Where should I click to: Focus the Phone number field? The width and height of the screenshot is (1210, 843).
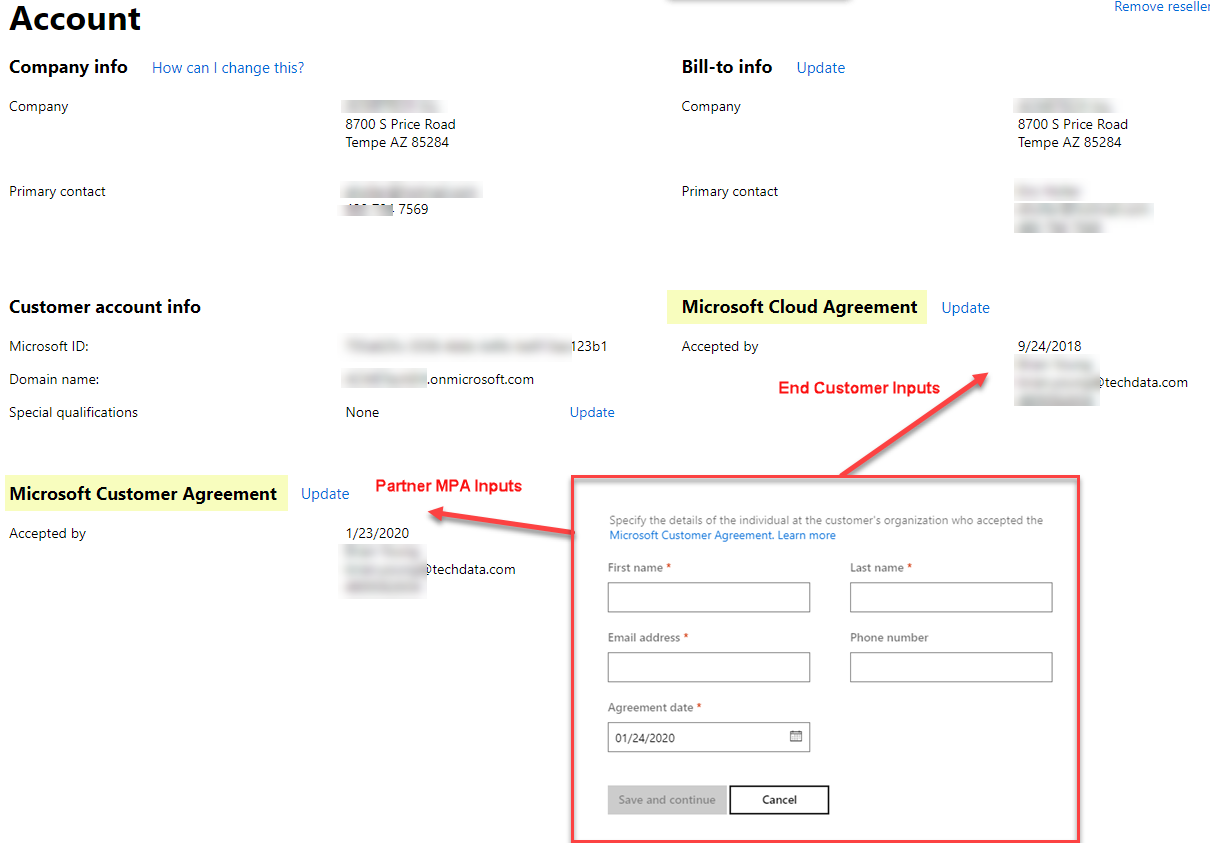click(951, 667)
